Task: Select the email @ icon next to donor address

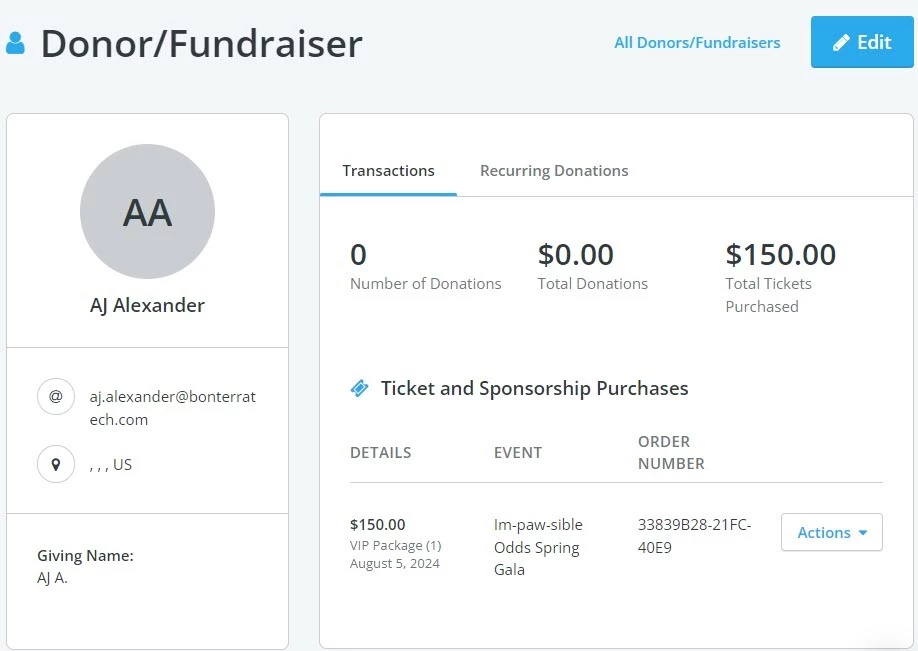Action: coord(56,396)
